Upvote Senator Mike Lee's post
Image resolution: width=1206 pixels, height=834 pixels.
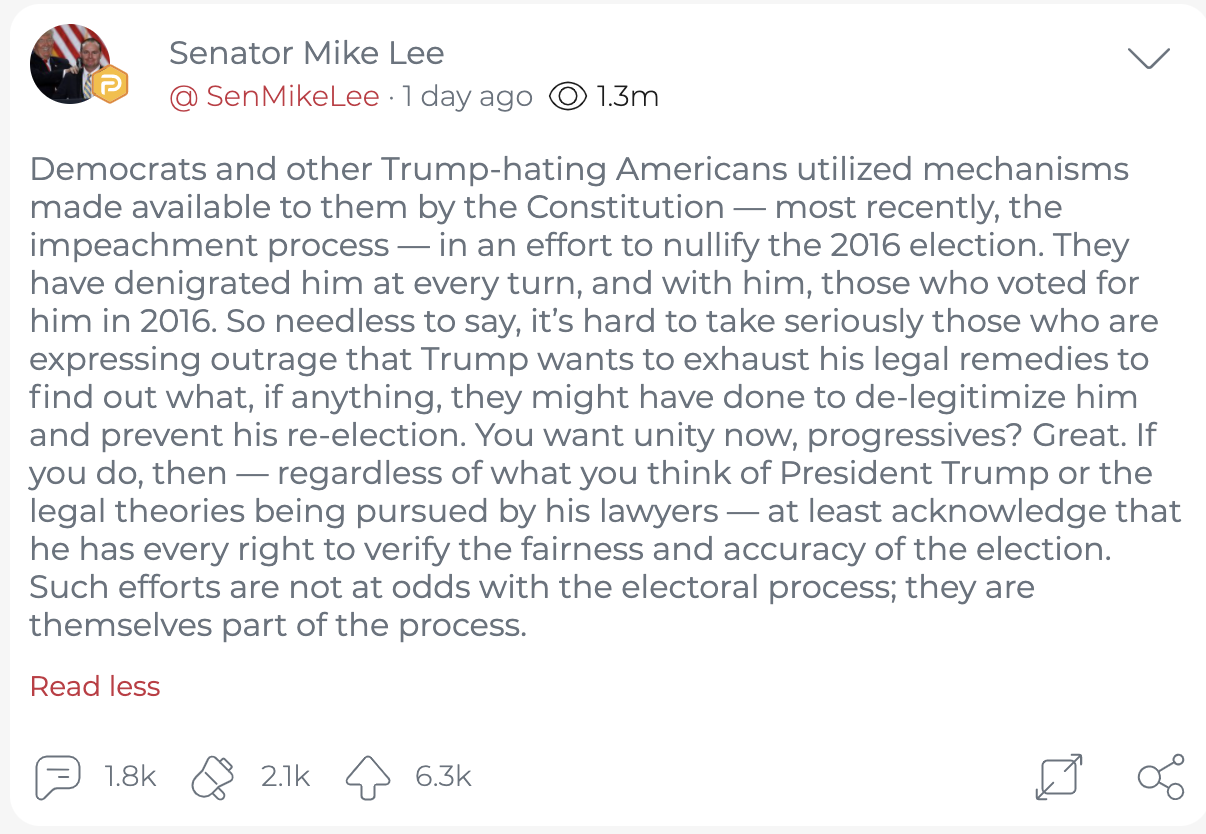(x=367, y=776)
